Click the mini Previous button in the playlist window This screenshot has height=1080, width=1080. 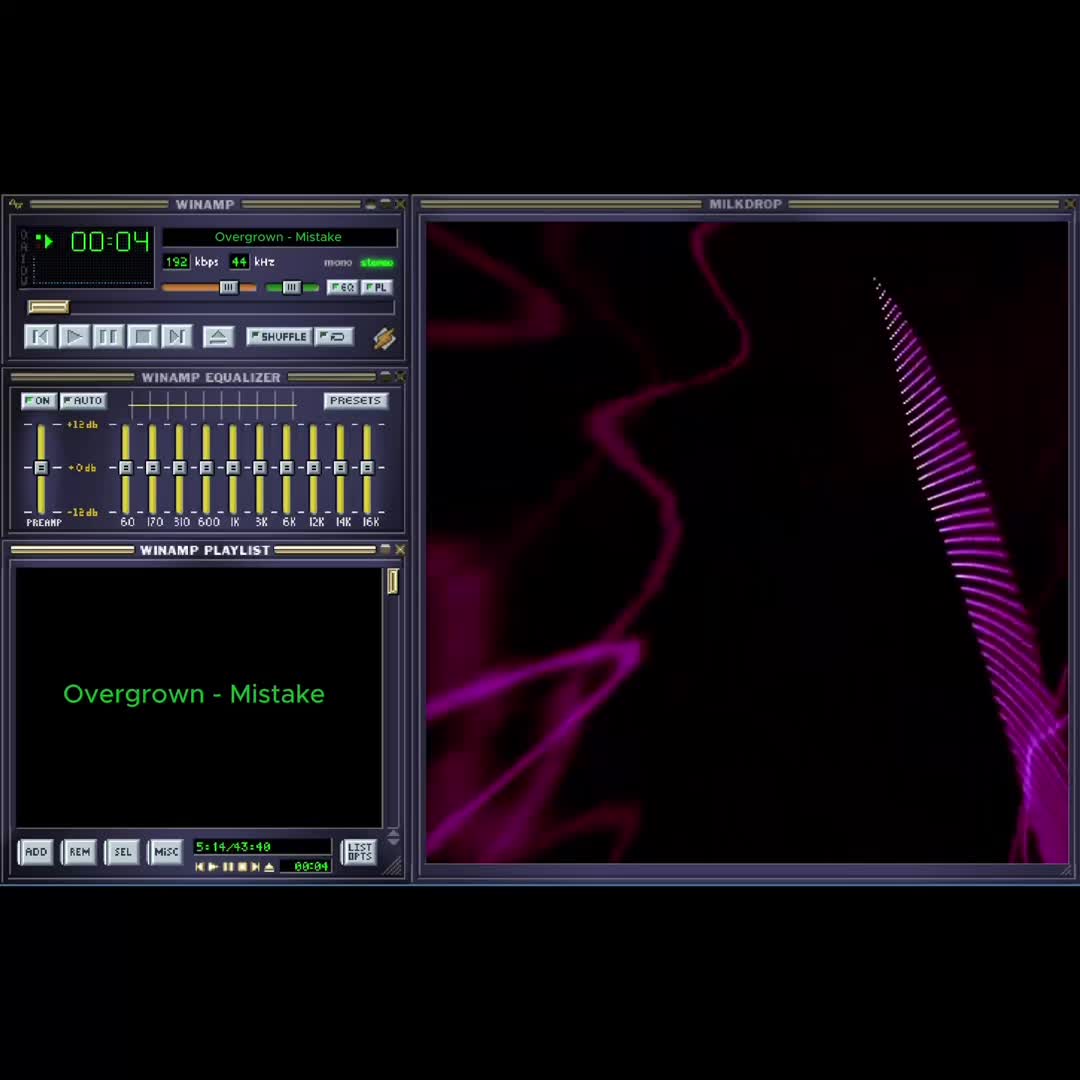coord(200,866)
